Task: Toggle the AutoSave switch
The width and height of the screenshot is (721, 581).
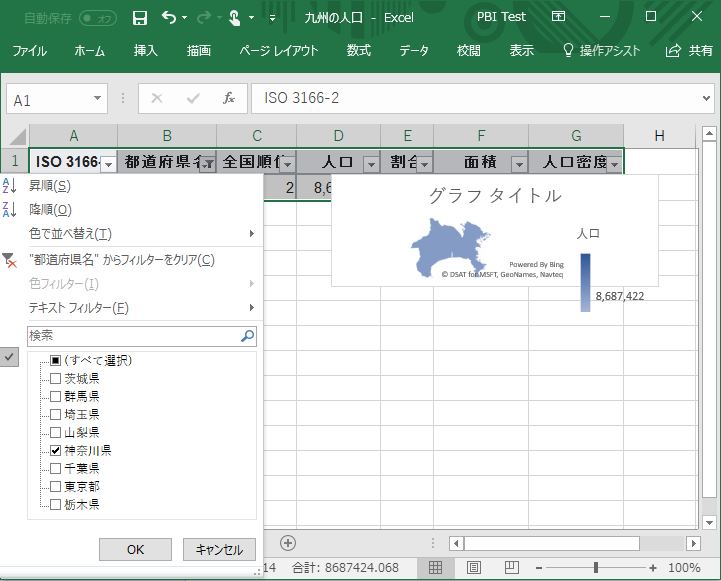Action: pos(97,17)
